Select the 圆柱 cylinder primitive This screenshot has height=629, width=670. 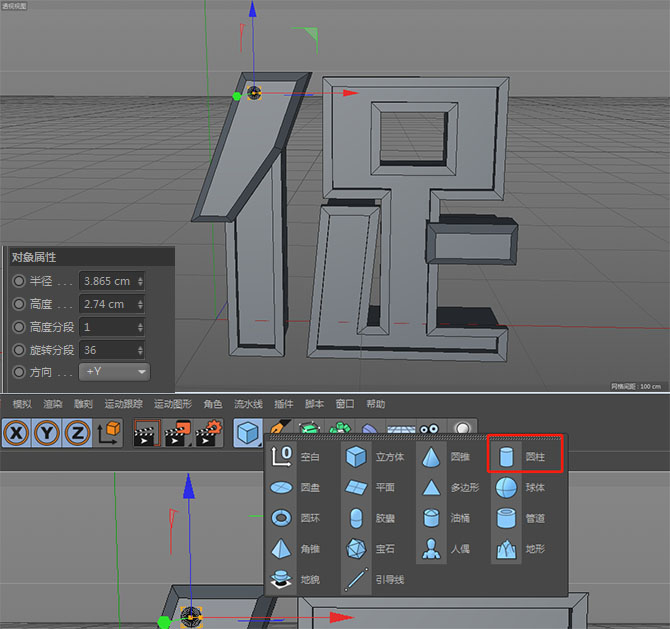pos(525,456)
